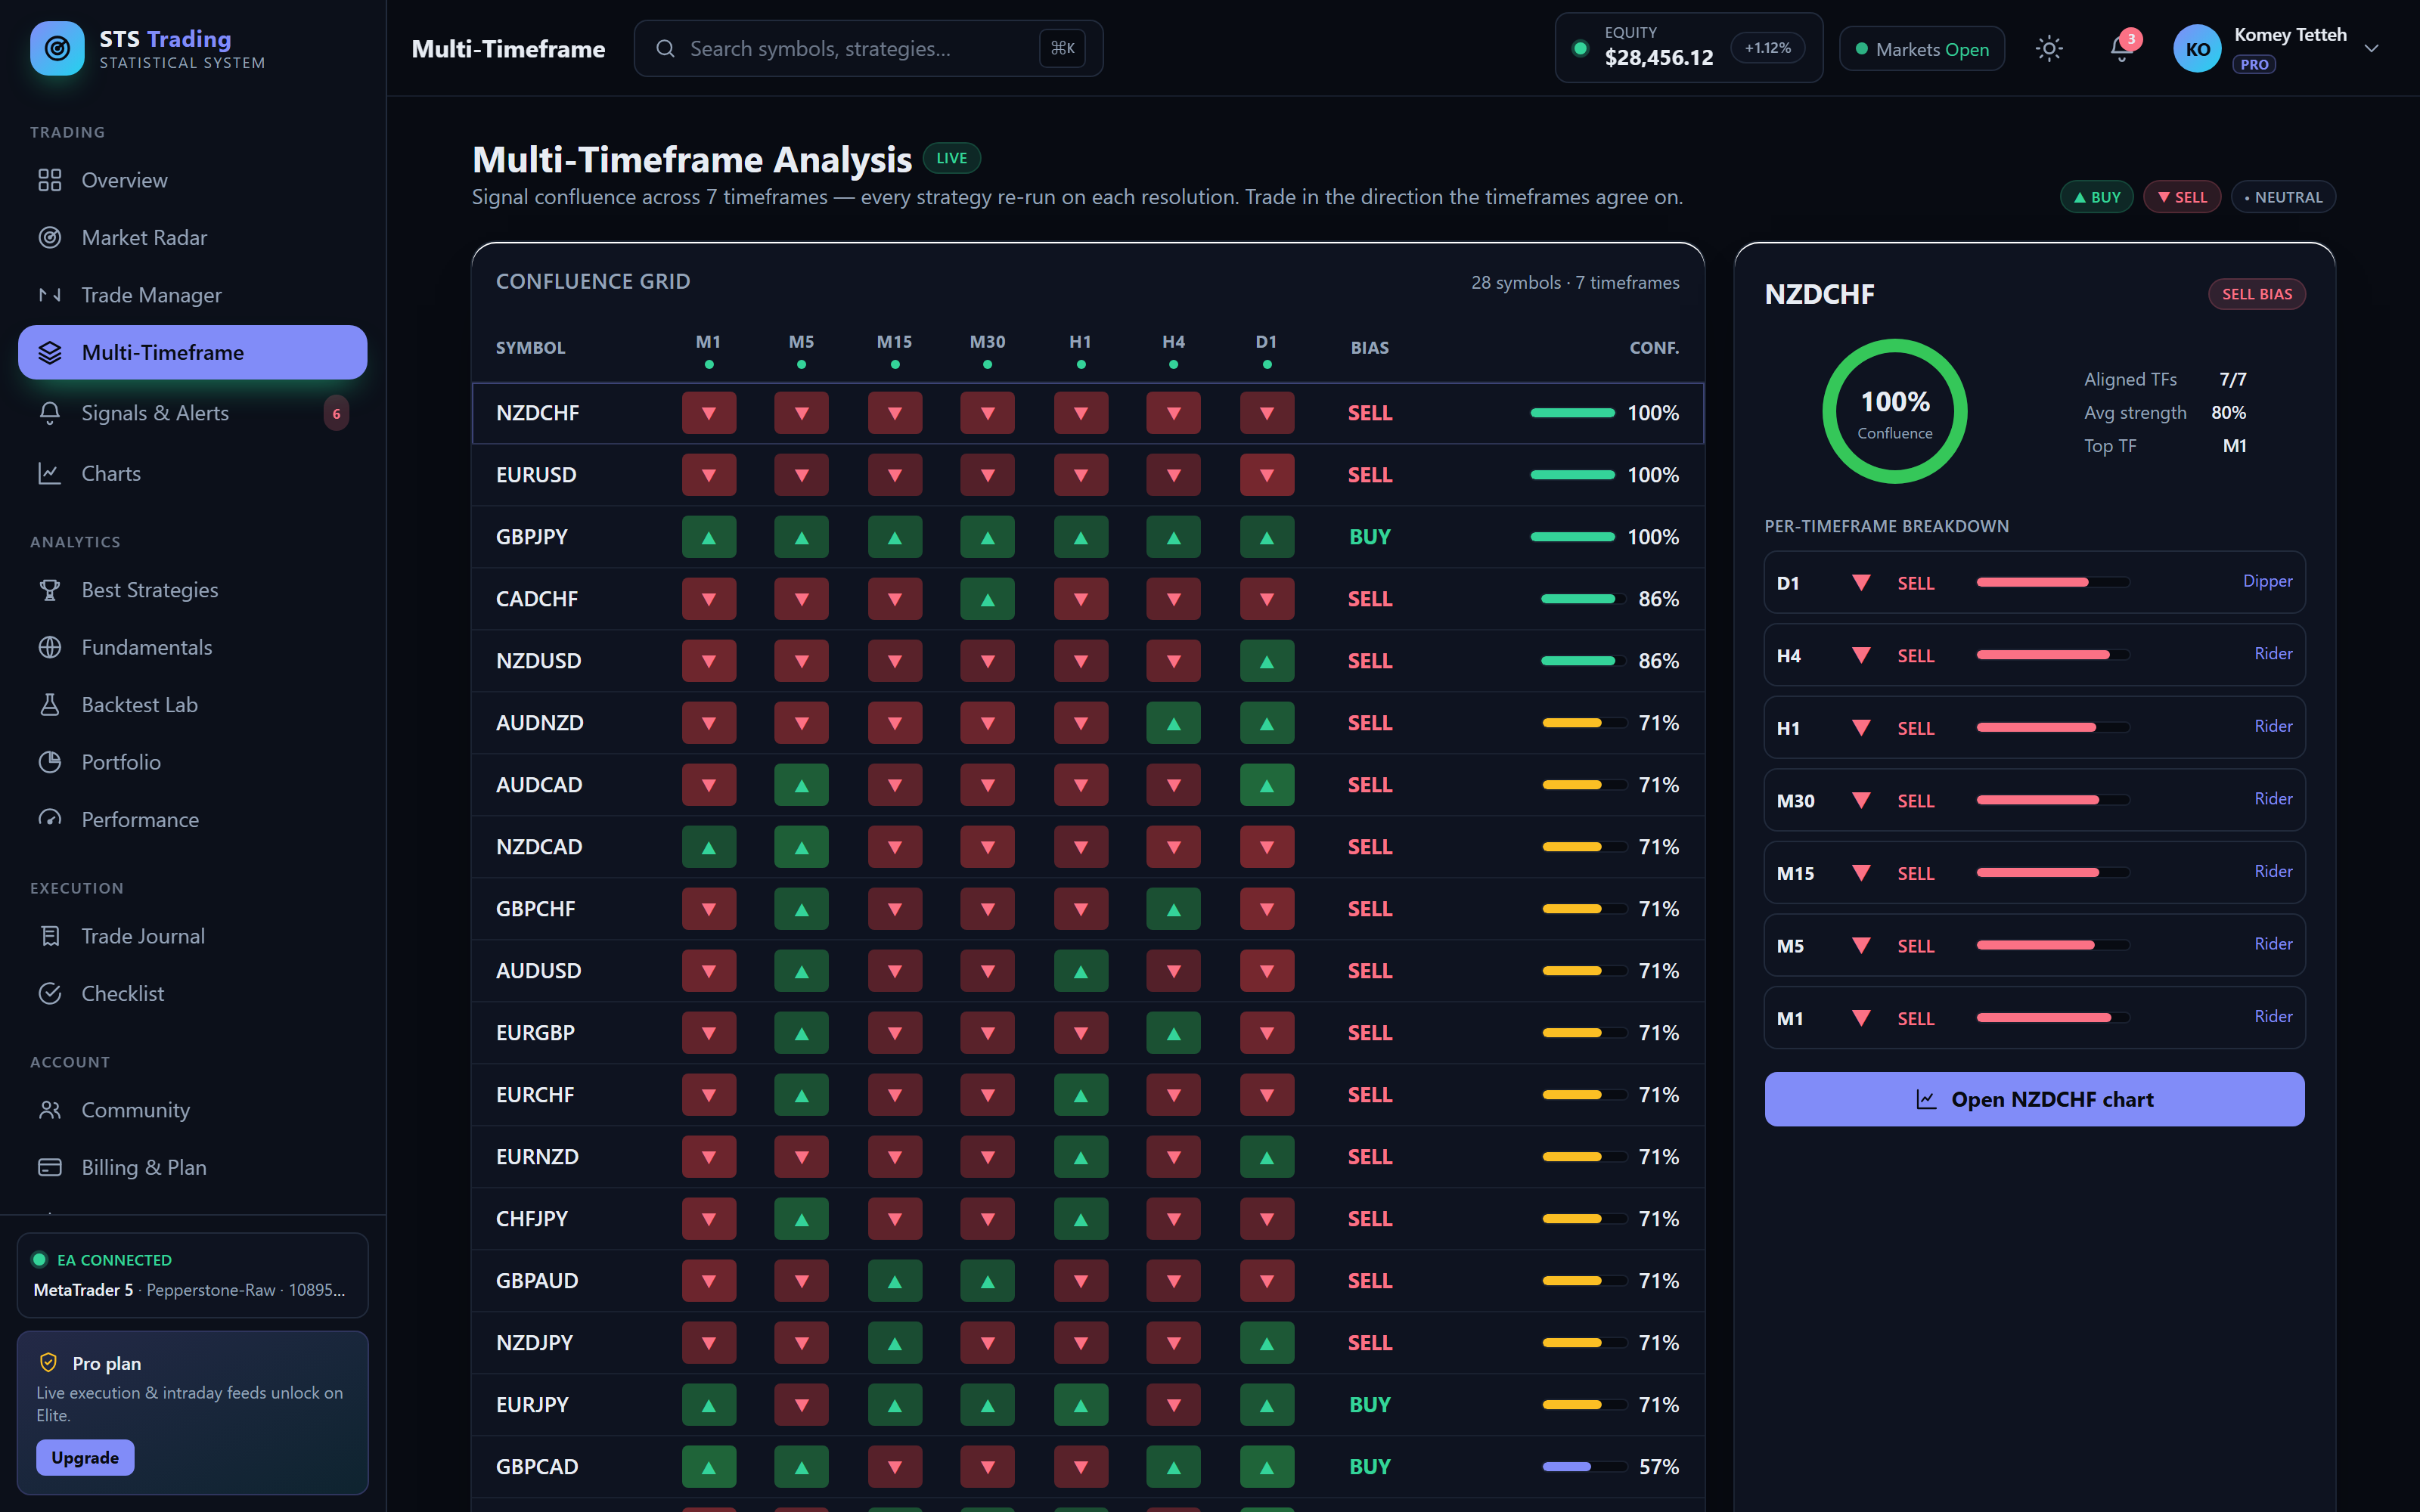
Task: Click the NZDUSD D1 buy arrow cell
Action: coord(1266,661)
